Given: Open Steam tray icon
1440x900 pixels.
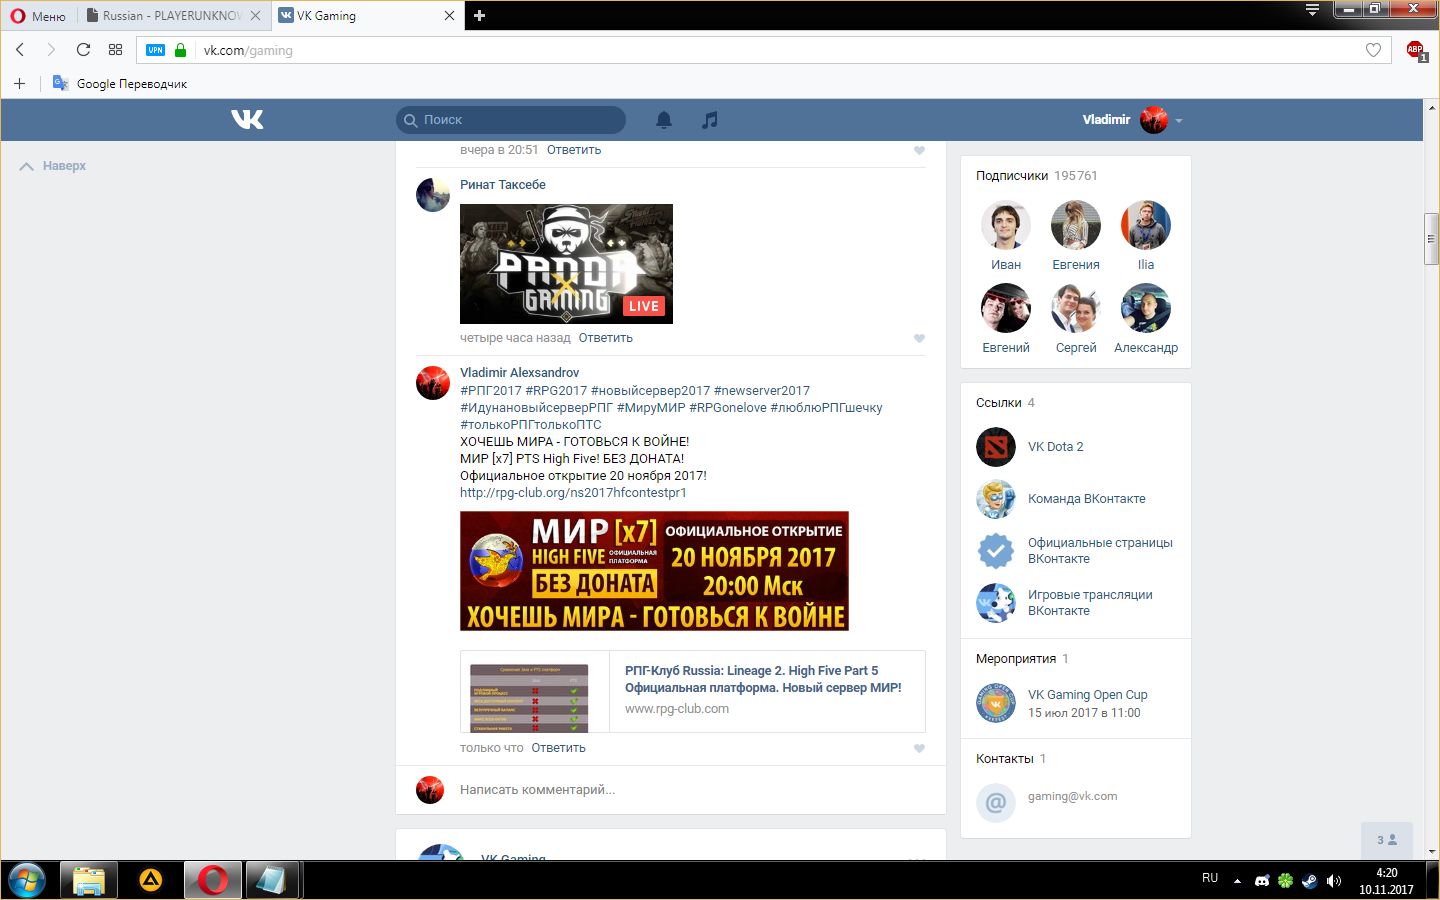Looking at the screenshot, I should 1309,881.
